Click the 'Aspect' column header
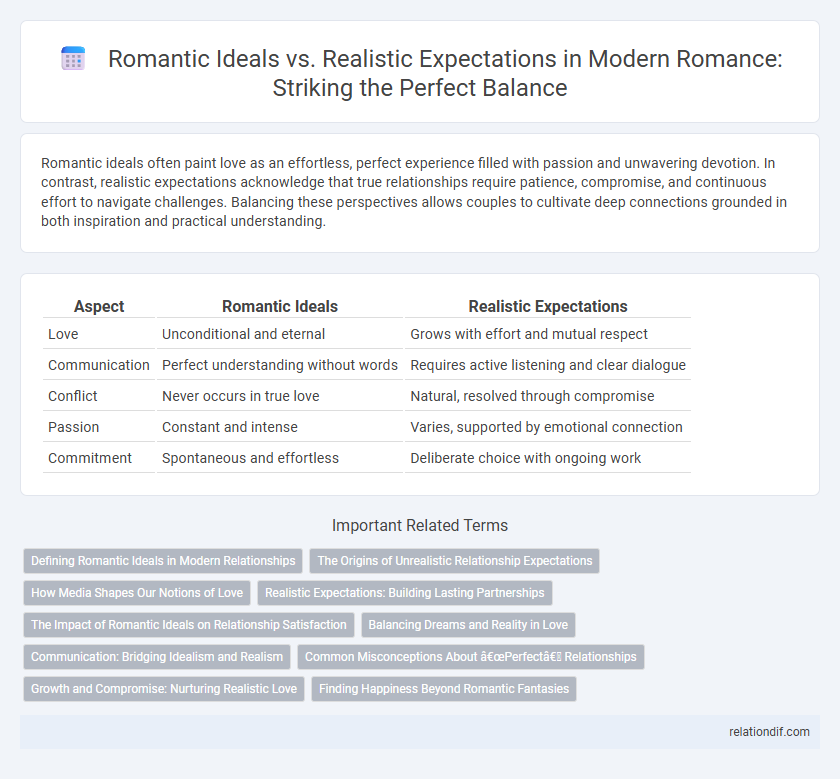This screenshot has width=840, height=779. [x=99, y=306]
